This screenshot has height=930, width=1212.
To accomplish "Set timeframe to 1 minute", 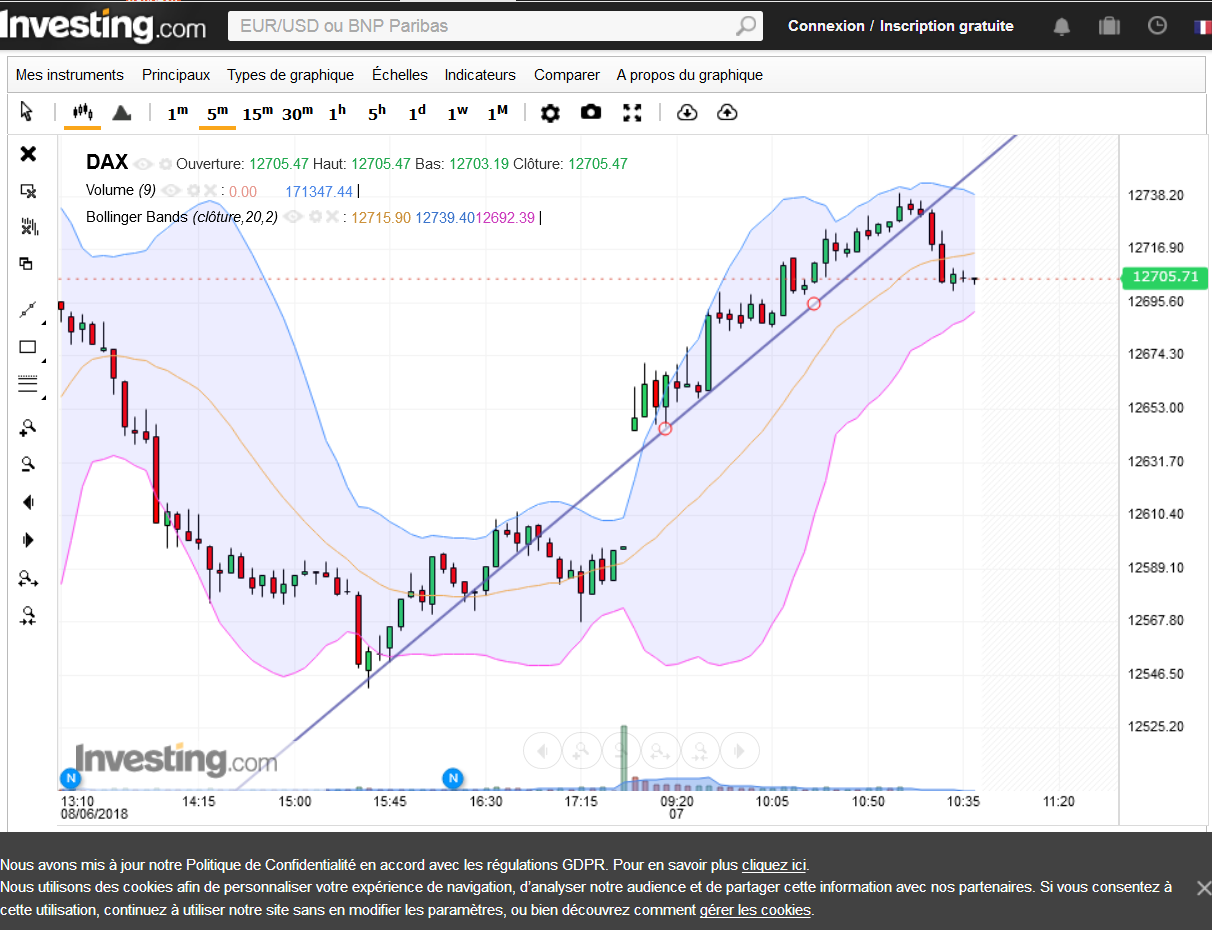I will click(177, 113).
